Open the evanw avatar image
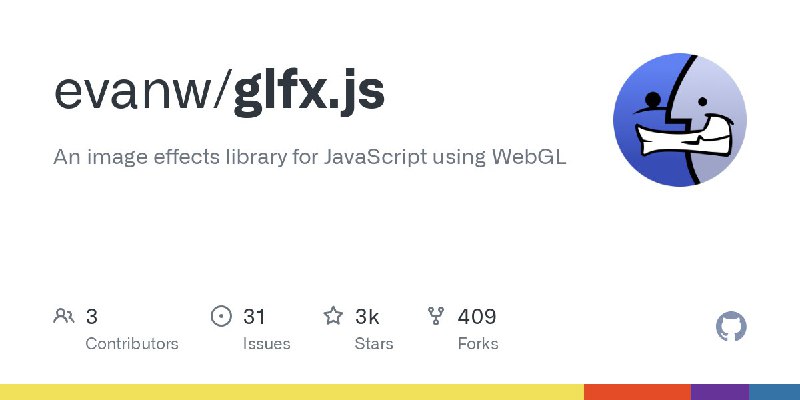This screenshot has width=800, height=400. pos(680,120)
